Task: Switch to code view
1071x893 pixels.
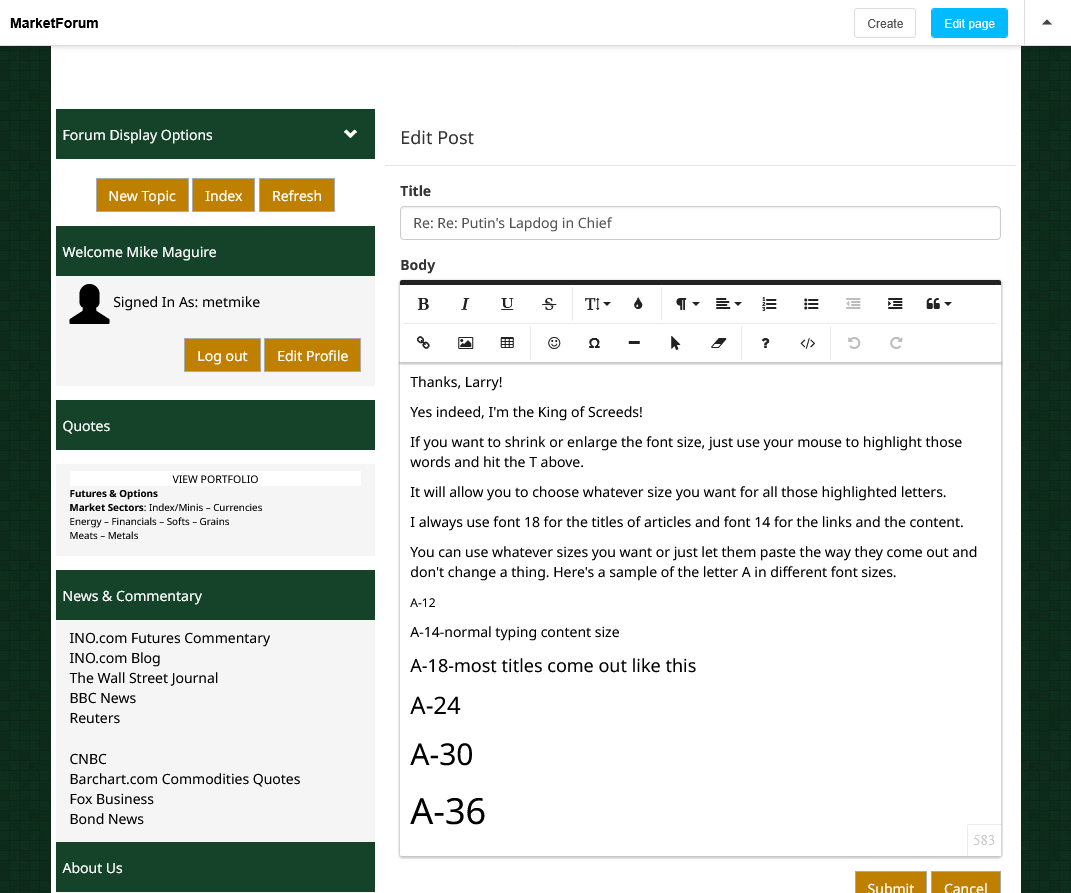Action: 807,343
